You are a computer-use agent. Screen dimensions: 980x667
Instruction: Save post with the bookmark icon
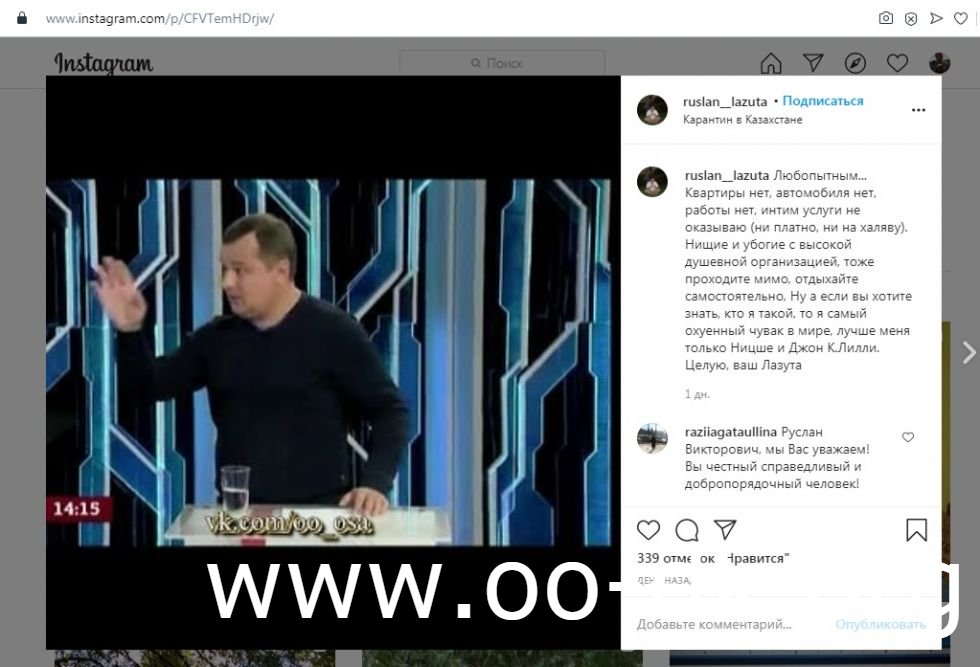pos(916,530)
